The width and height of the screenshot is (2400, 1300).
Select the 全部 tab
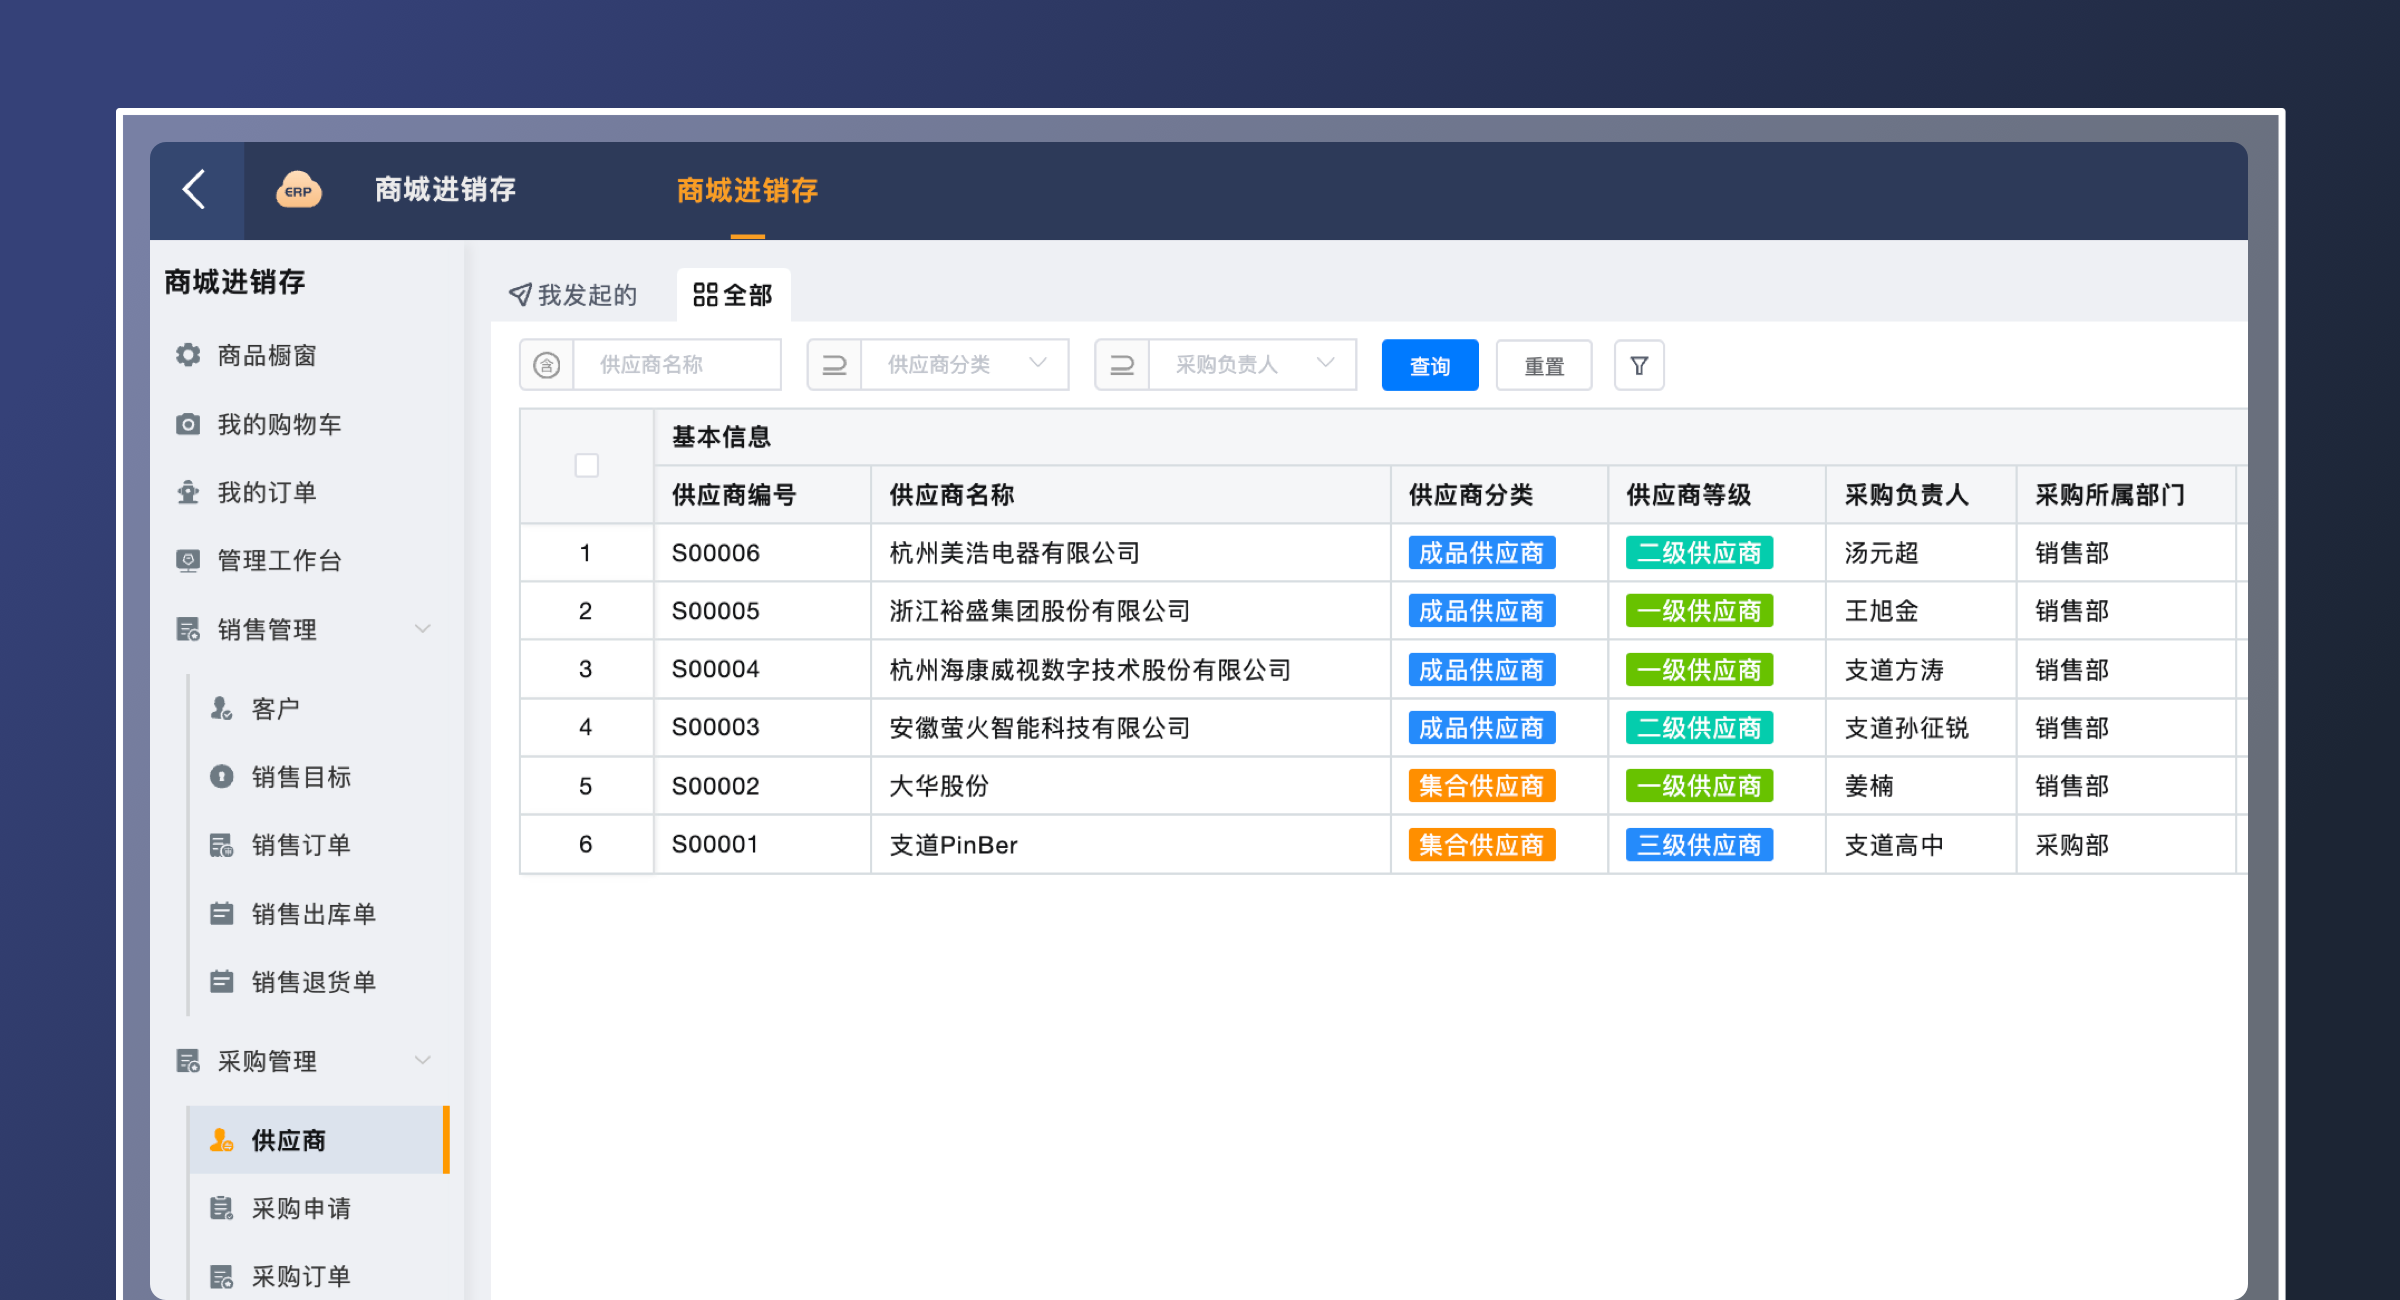(733, 295)
